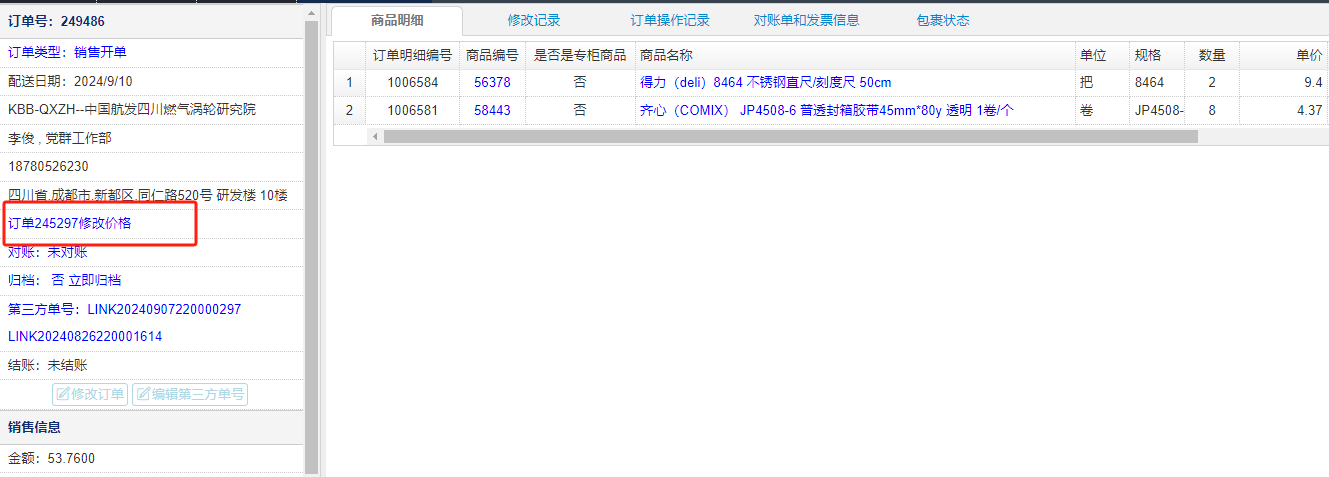Select order detail number 1006584

coord(413,82)
